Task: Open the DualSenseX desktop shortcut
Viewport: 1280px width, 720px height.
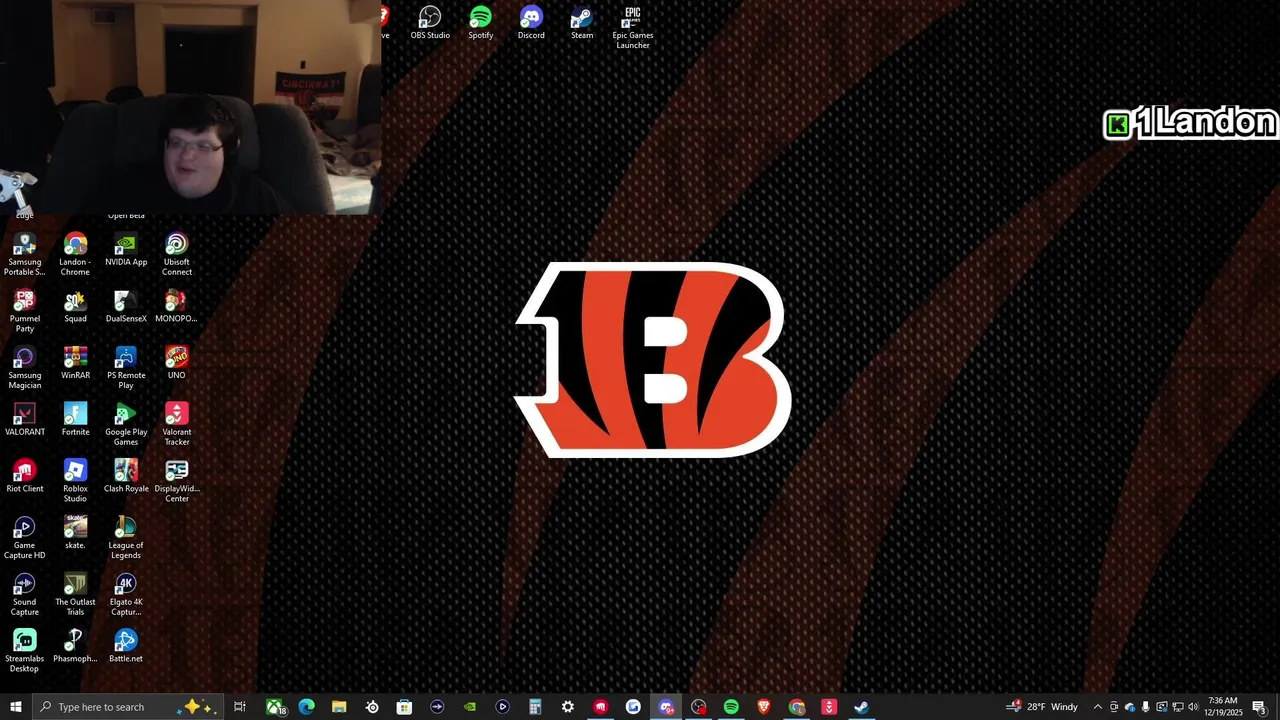Action: [x=126, y=307]
